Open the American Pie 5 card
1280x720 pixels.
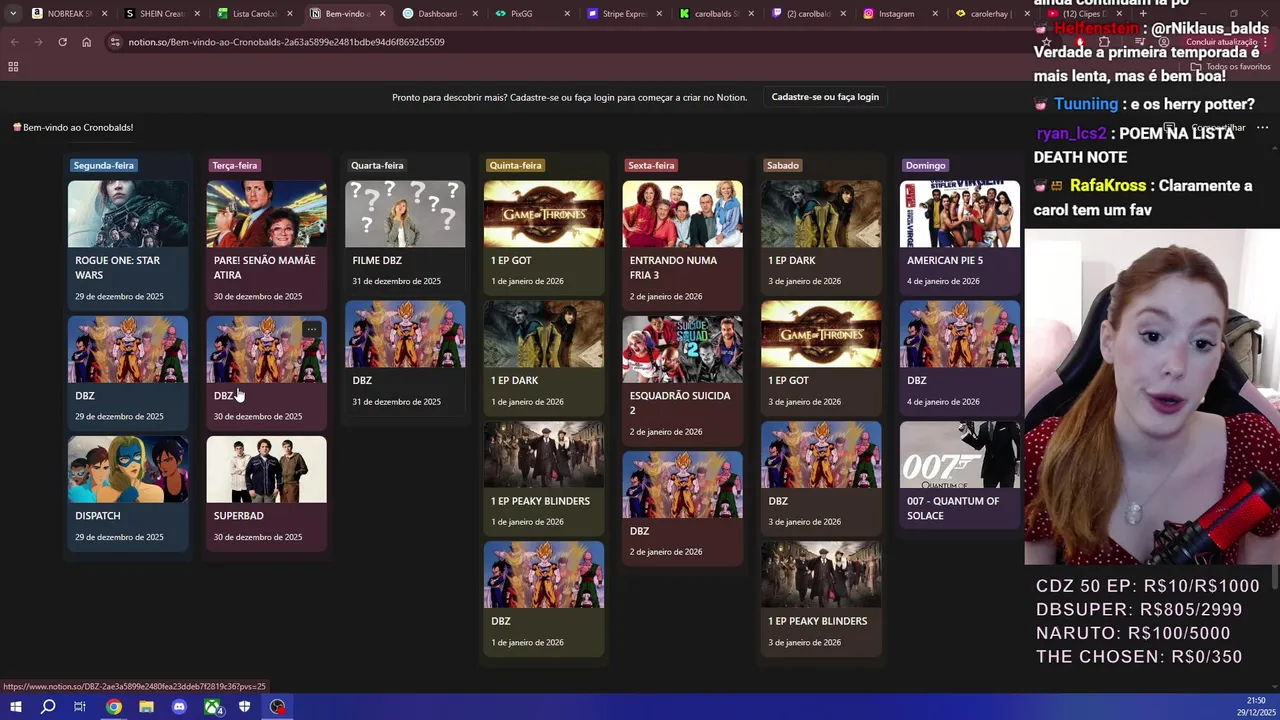[960, 237]
